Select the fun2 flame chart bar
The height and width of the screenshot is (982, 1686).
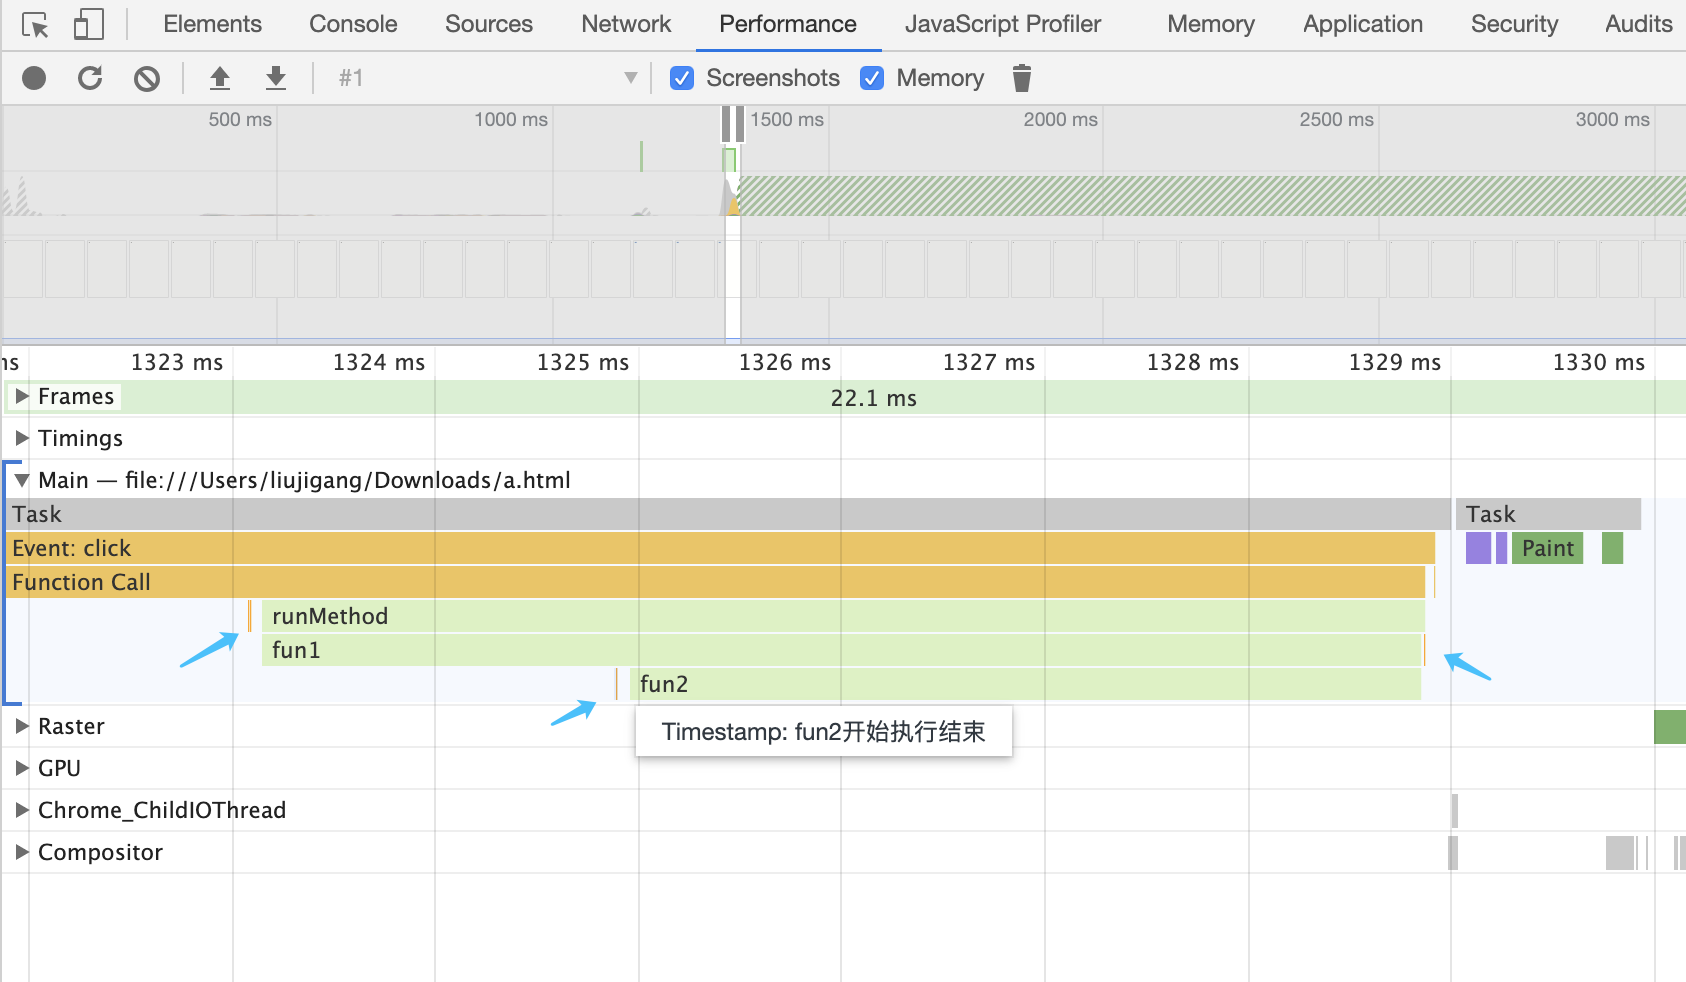pyautogui.click(x=1020, y=684)
